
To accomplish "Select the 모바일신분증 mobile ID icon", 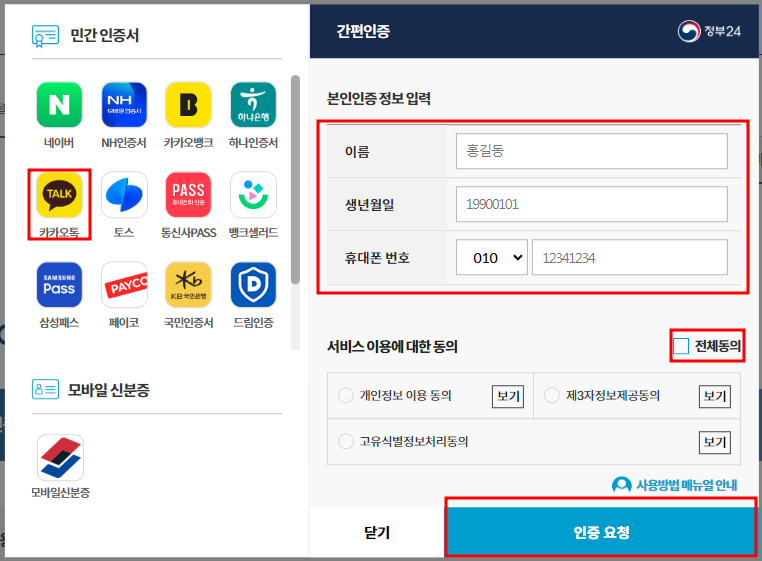I will (x=60, y=457).
